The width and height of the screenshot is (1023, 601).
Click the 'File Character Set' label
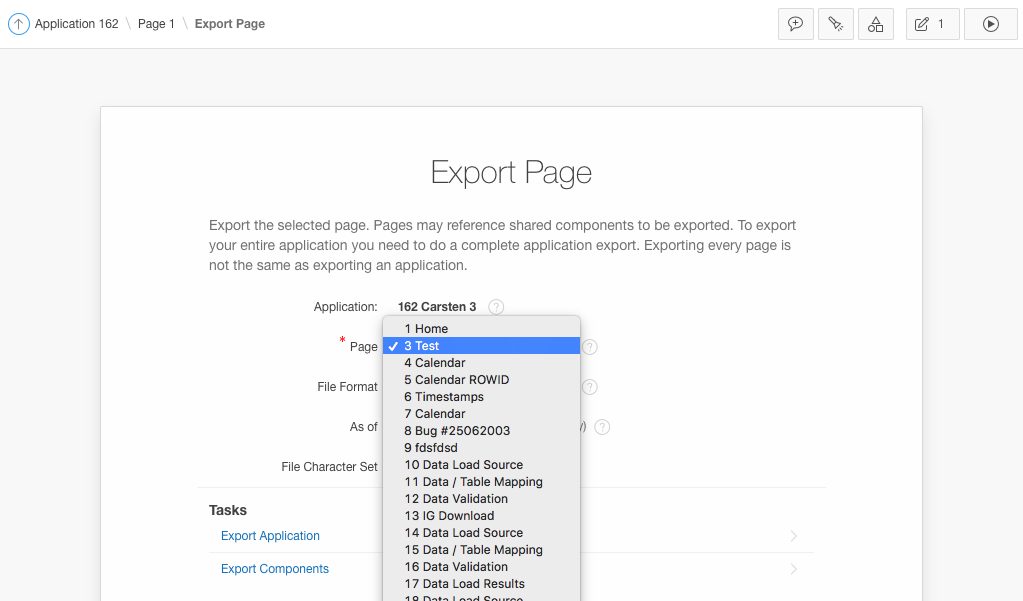329,467
